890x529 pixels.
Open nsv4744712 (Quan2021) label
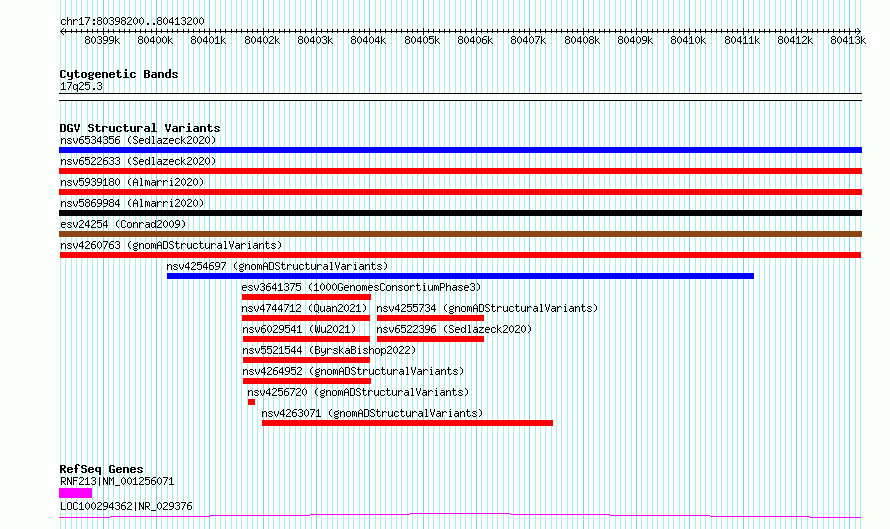(304, 308)
